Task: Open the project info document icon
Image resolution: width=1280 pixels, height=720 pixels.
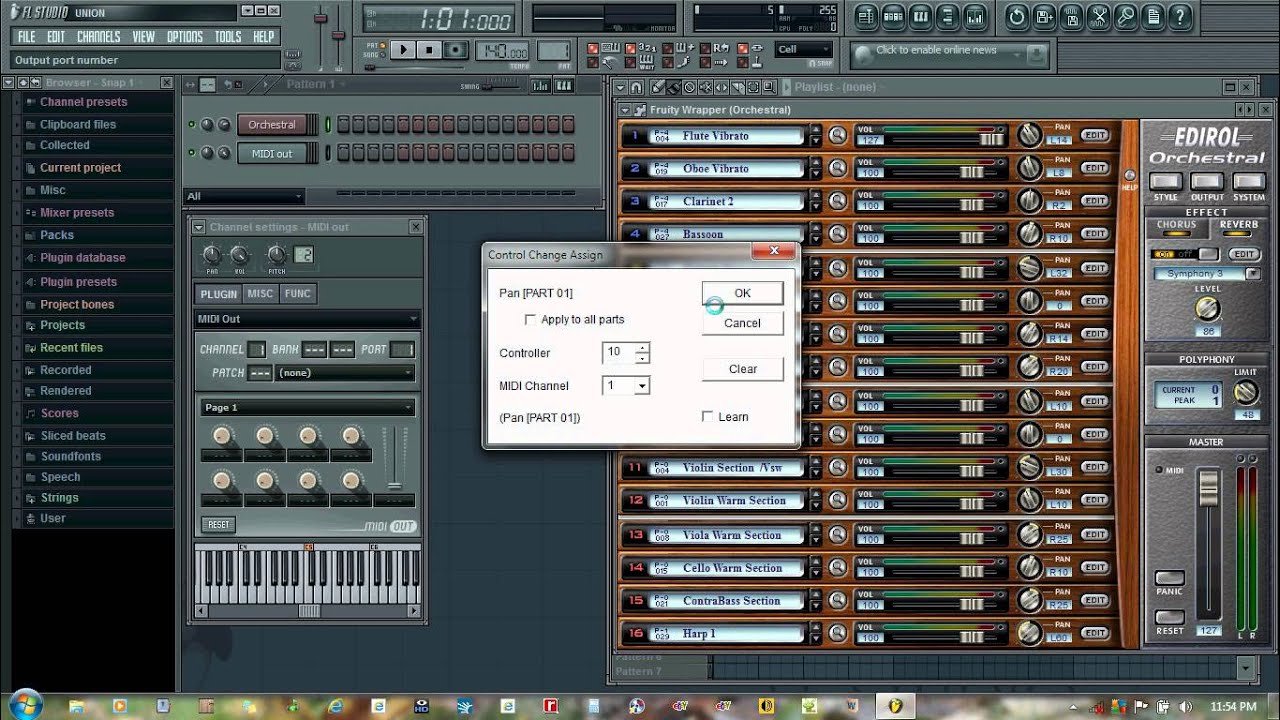Action: tap(1153, 16)
